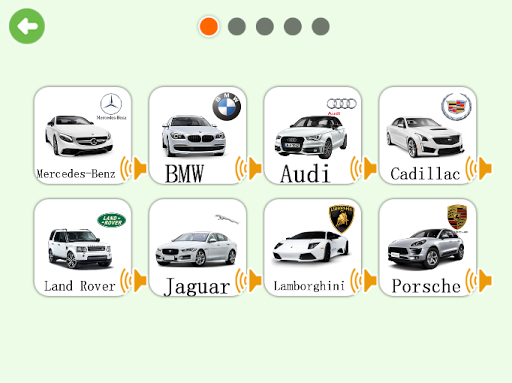
Task: Play the Lamborghini speaker sound icon
Action: (363, 281)
